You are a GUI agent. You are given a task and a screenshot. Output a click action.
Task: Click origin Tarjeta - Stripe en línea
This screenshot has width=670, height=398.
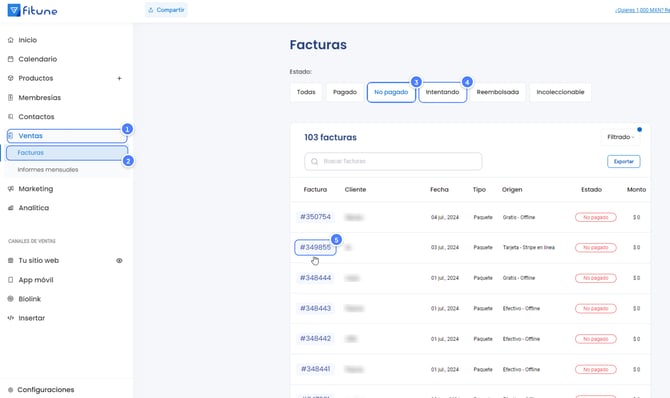[529, 248]
